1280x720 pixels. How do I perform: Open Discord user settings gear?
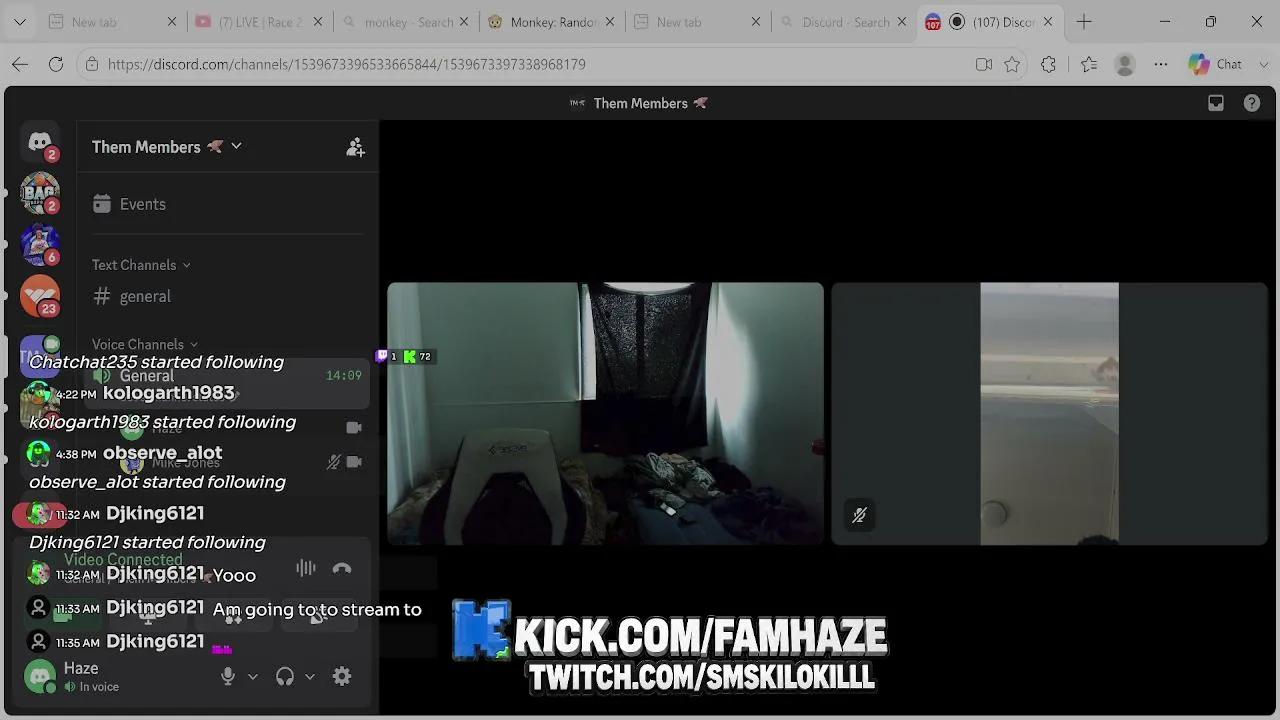(x=342, y=677)
